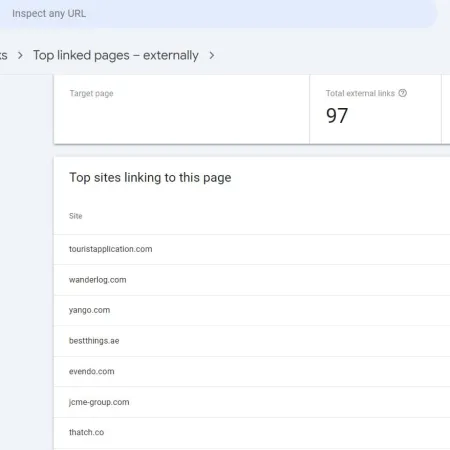Select the yango.com row
This screenshot has width=450, height=450.
pyautogui.click(x=252, y=310)
